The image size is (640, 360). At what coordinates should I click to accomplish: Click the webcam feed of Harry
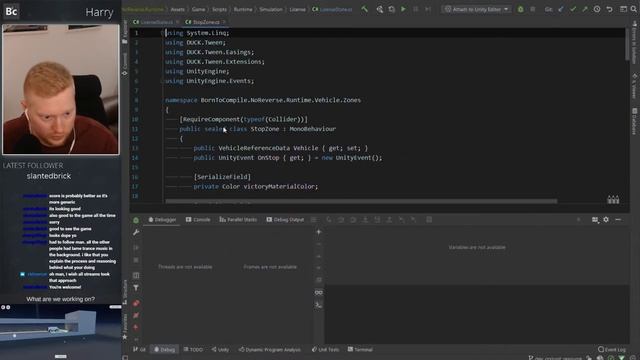61,89
